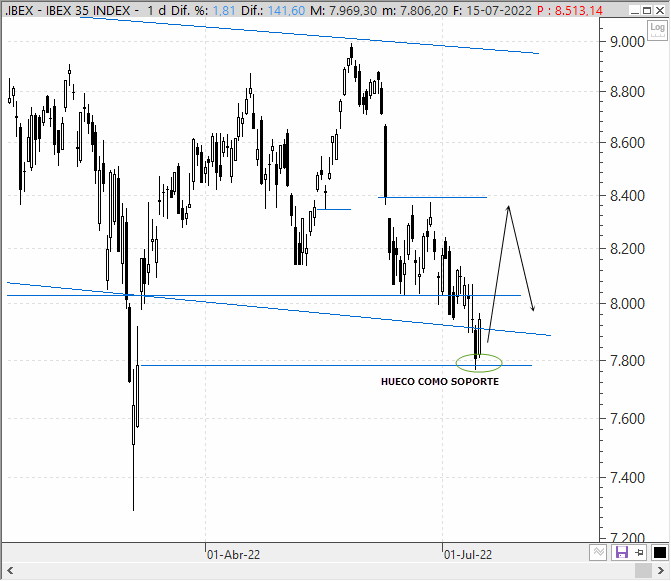671x581 pixels.
Task: Click the horizontal scrollbar left arrow
Action: click(10, 570)
